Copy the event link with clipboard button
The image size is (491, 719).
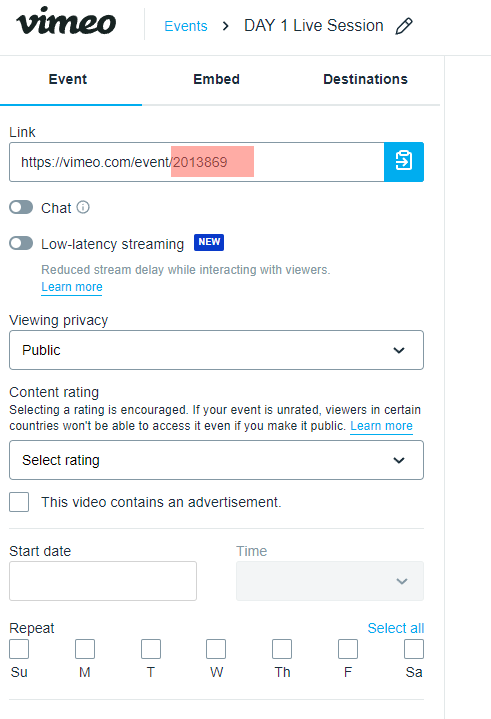403,162
